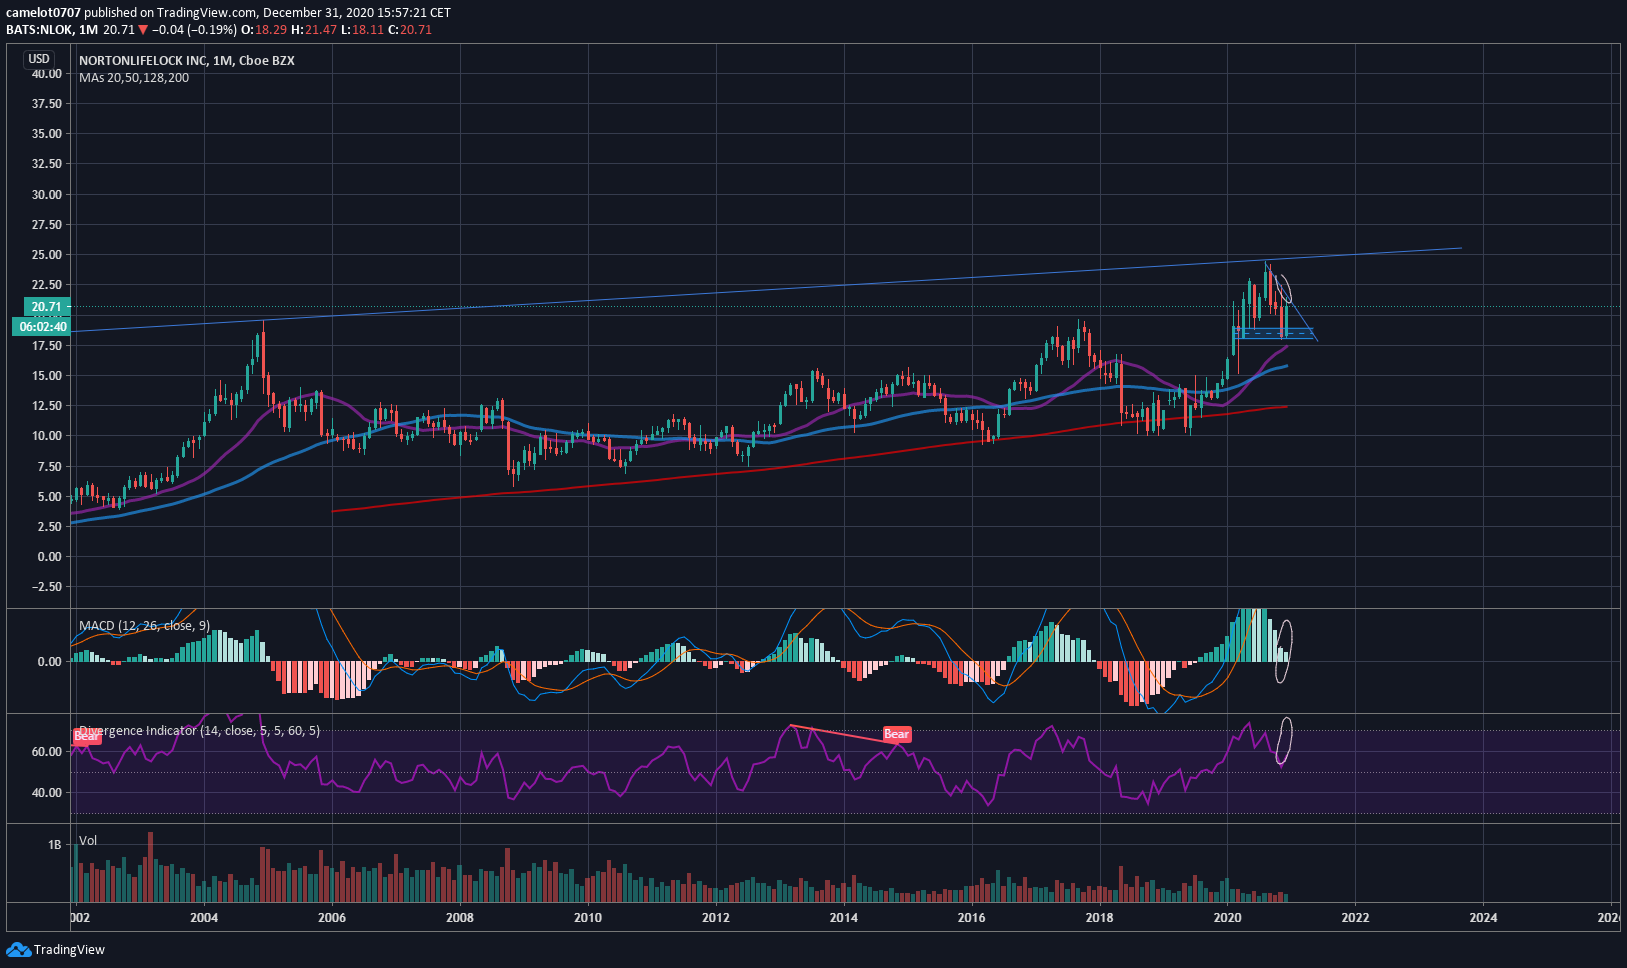Click the 2012 year on time axis

coord(716,918)
